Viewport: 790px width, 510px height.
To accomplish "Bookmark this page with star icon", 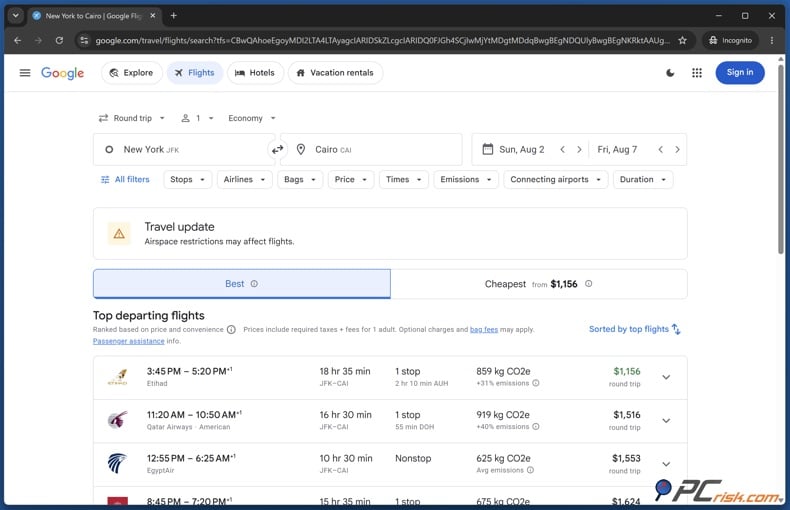I will tap(682, 40).
